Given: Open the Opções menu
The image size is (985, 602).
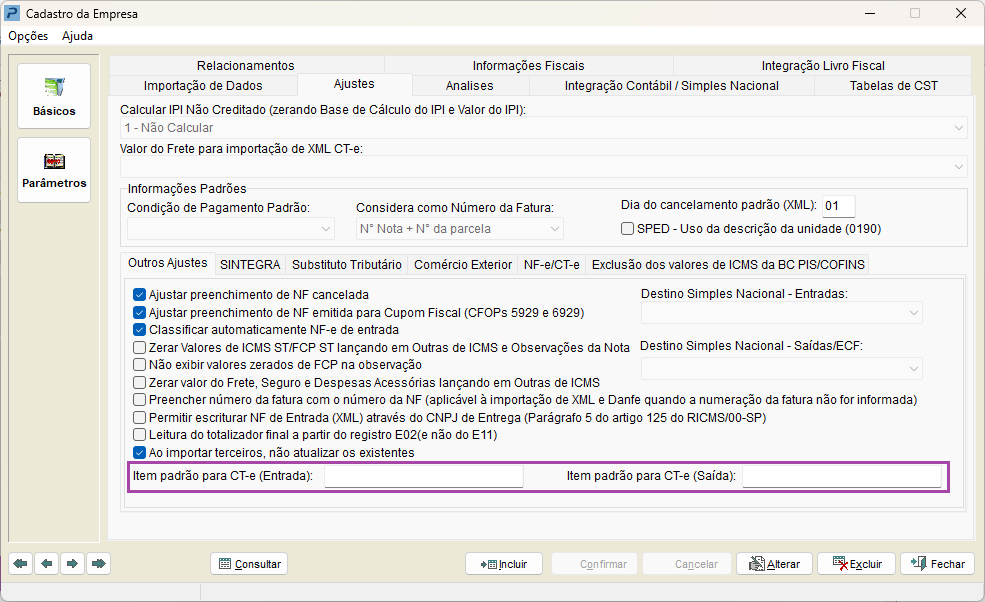Looking at the screenshot, I should point(28,36).
